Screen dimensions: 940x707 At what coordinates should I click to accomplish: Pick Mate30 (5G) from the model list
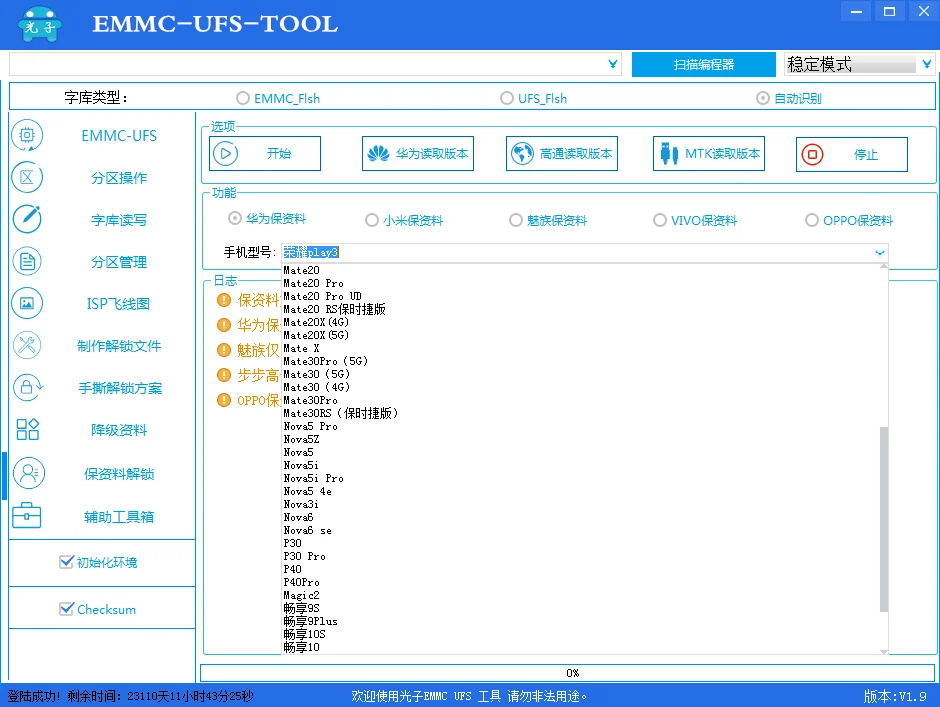(317, 374)
